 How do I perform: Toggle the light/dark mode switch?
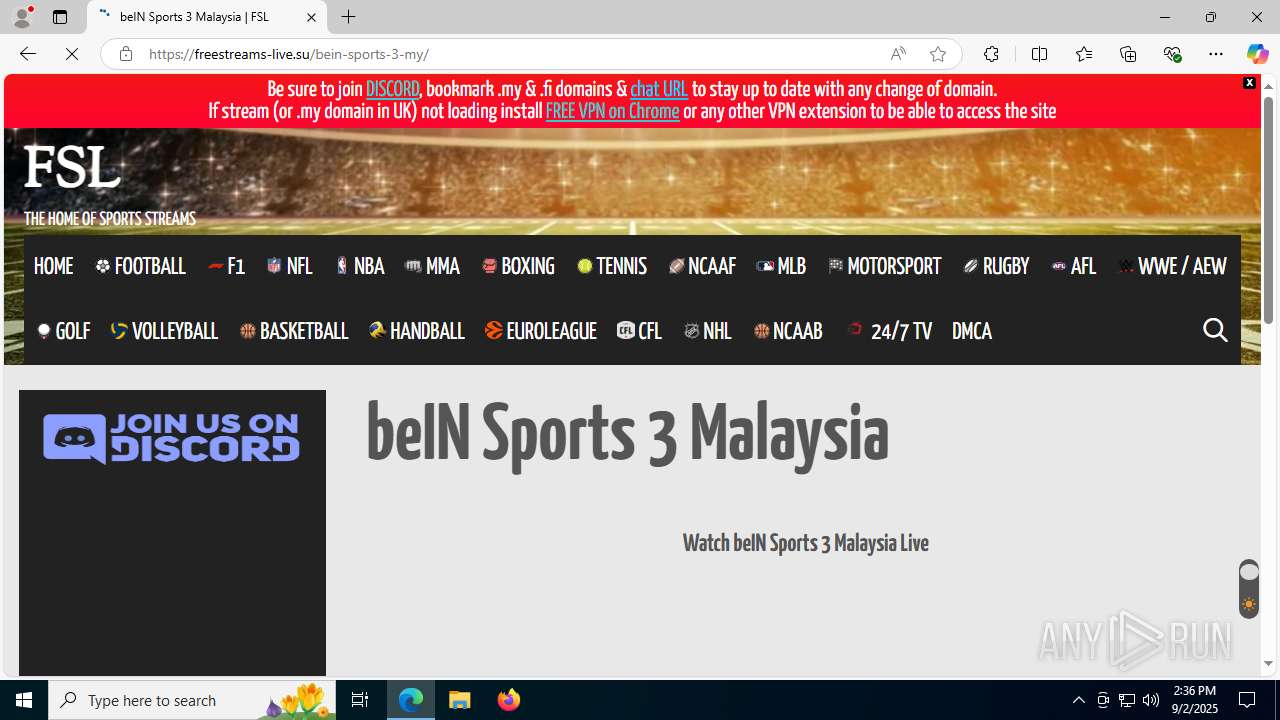click(1249, 588)
